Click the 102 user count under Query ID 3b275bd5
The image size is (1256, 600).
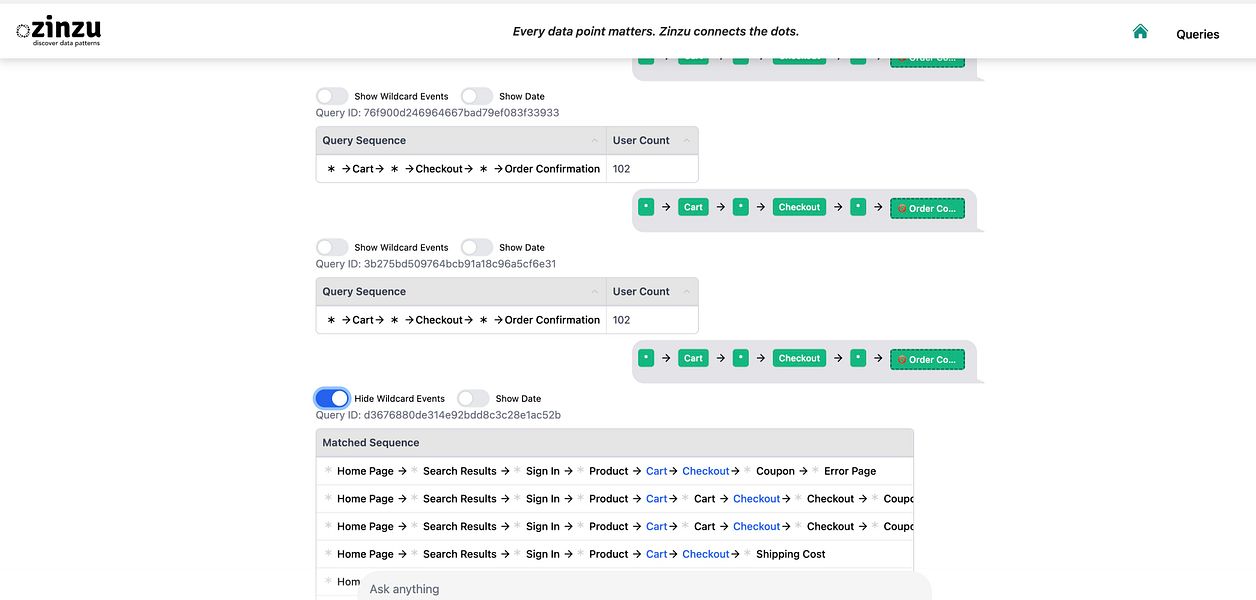tap(621, 320)
